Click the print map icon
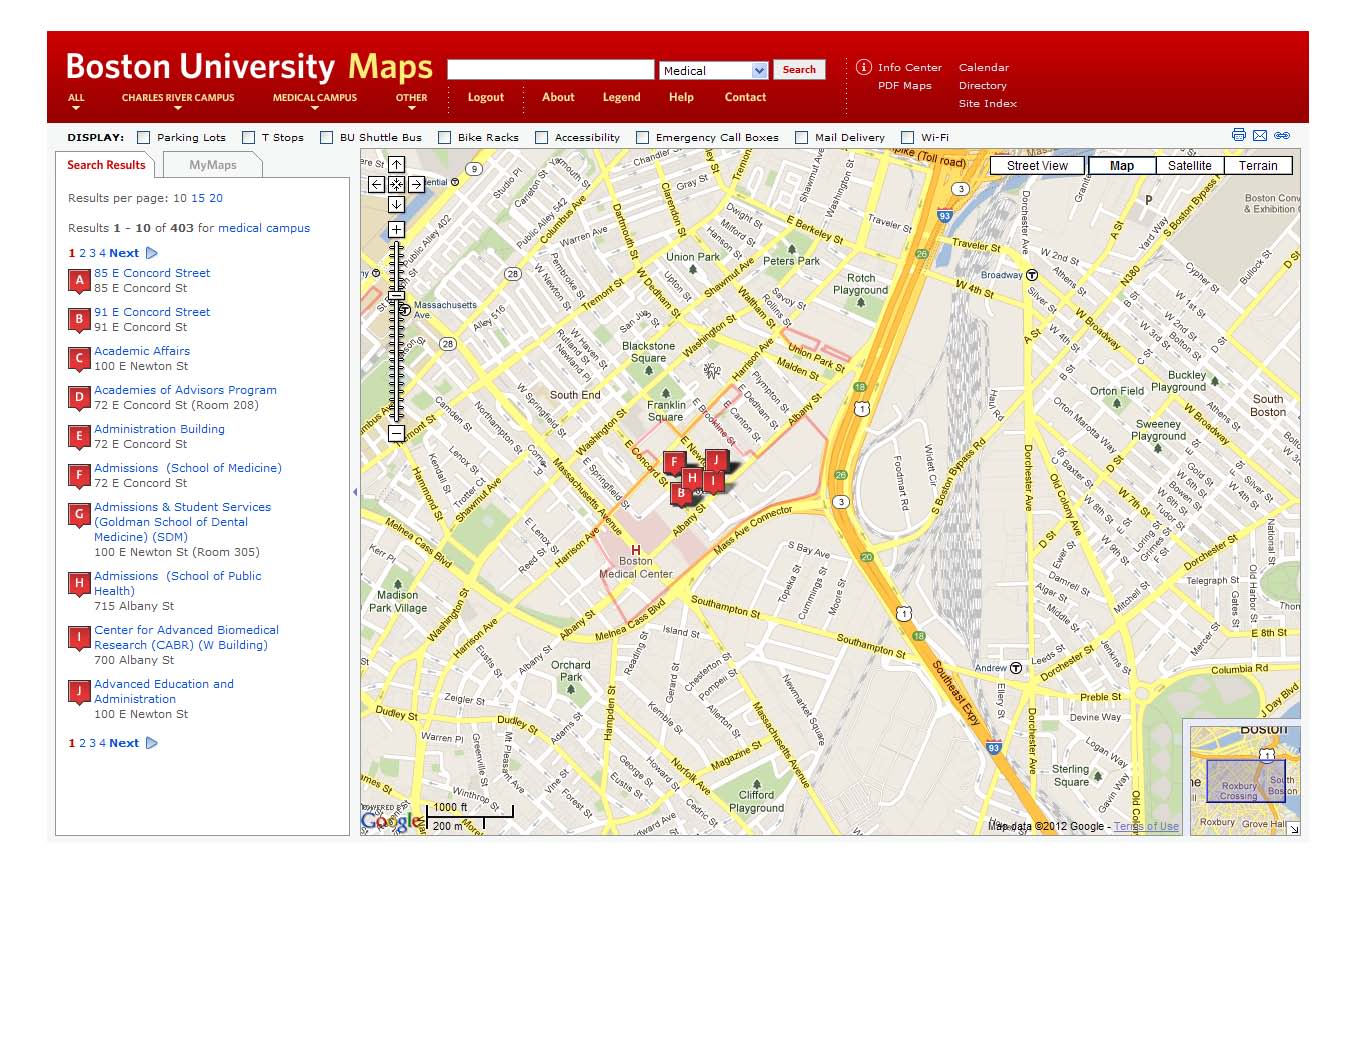Image resolution: width=1353 pixels, height=1046 pixels. point(1239,135)
